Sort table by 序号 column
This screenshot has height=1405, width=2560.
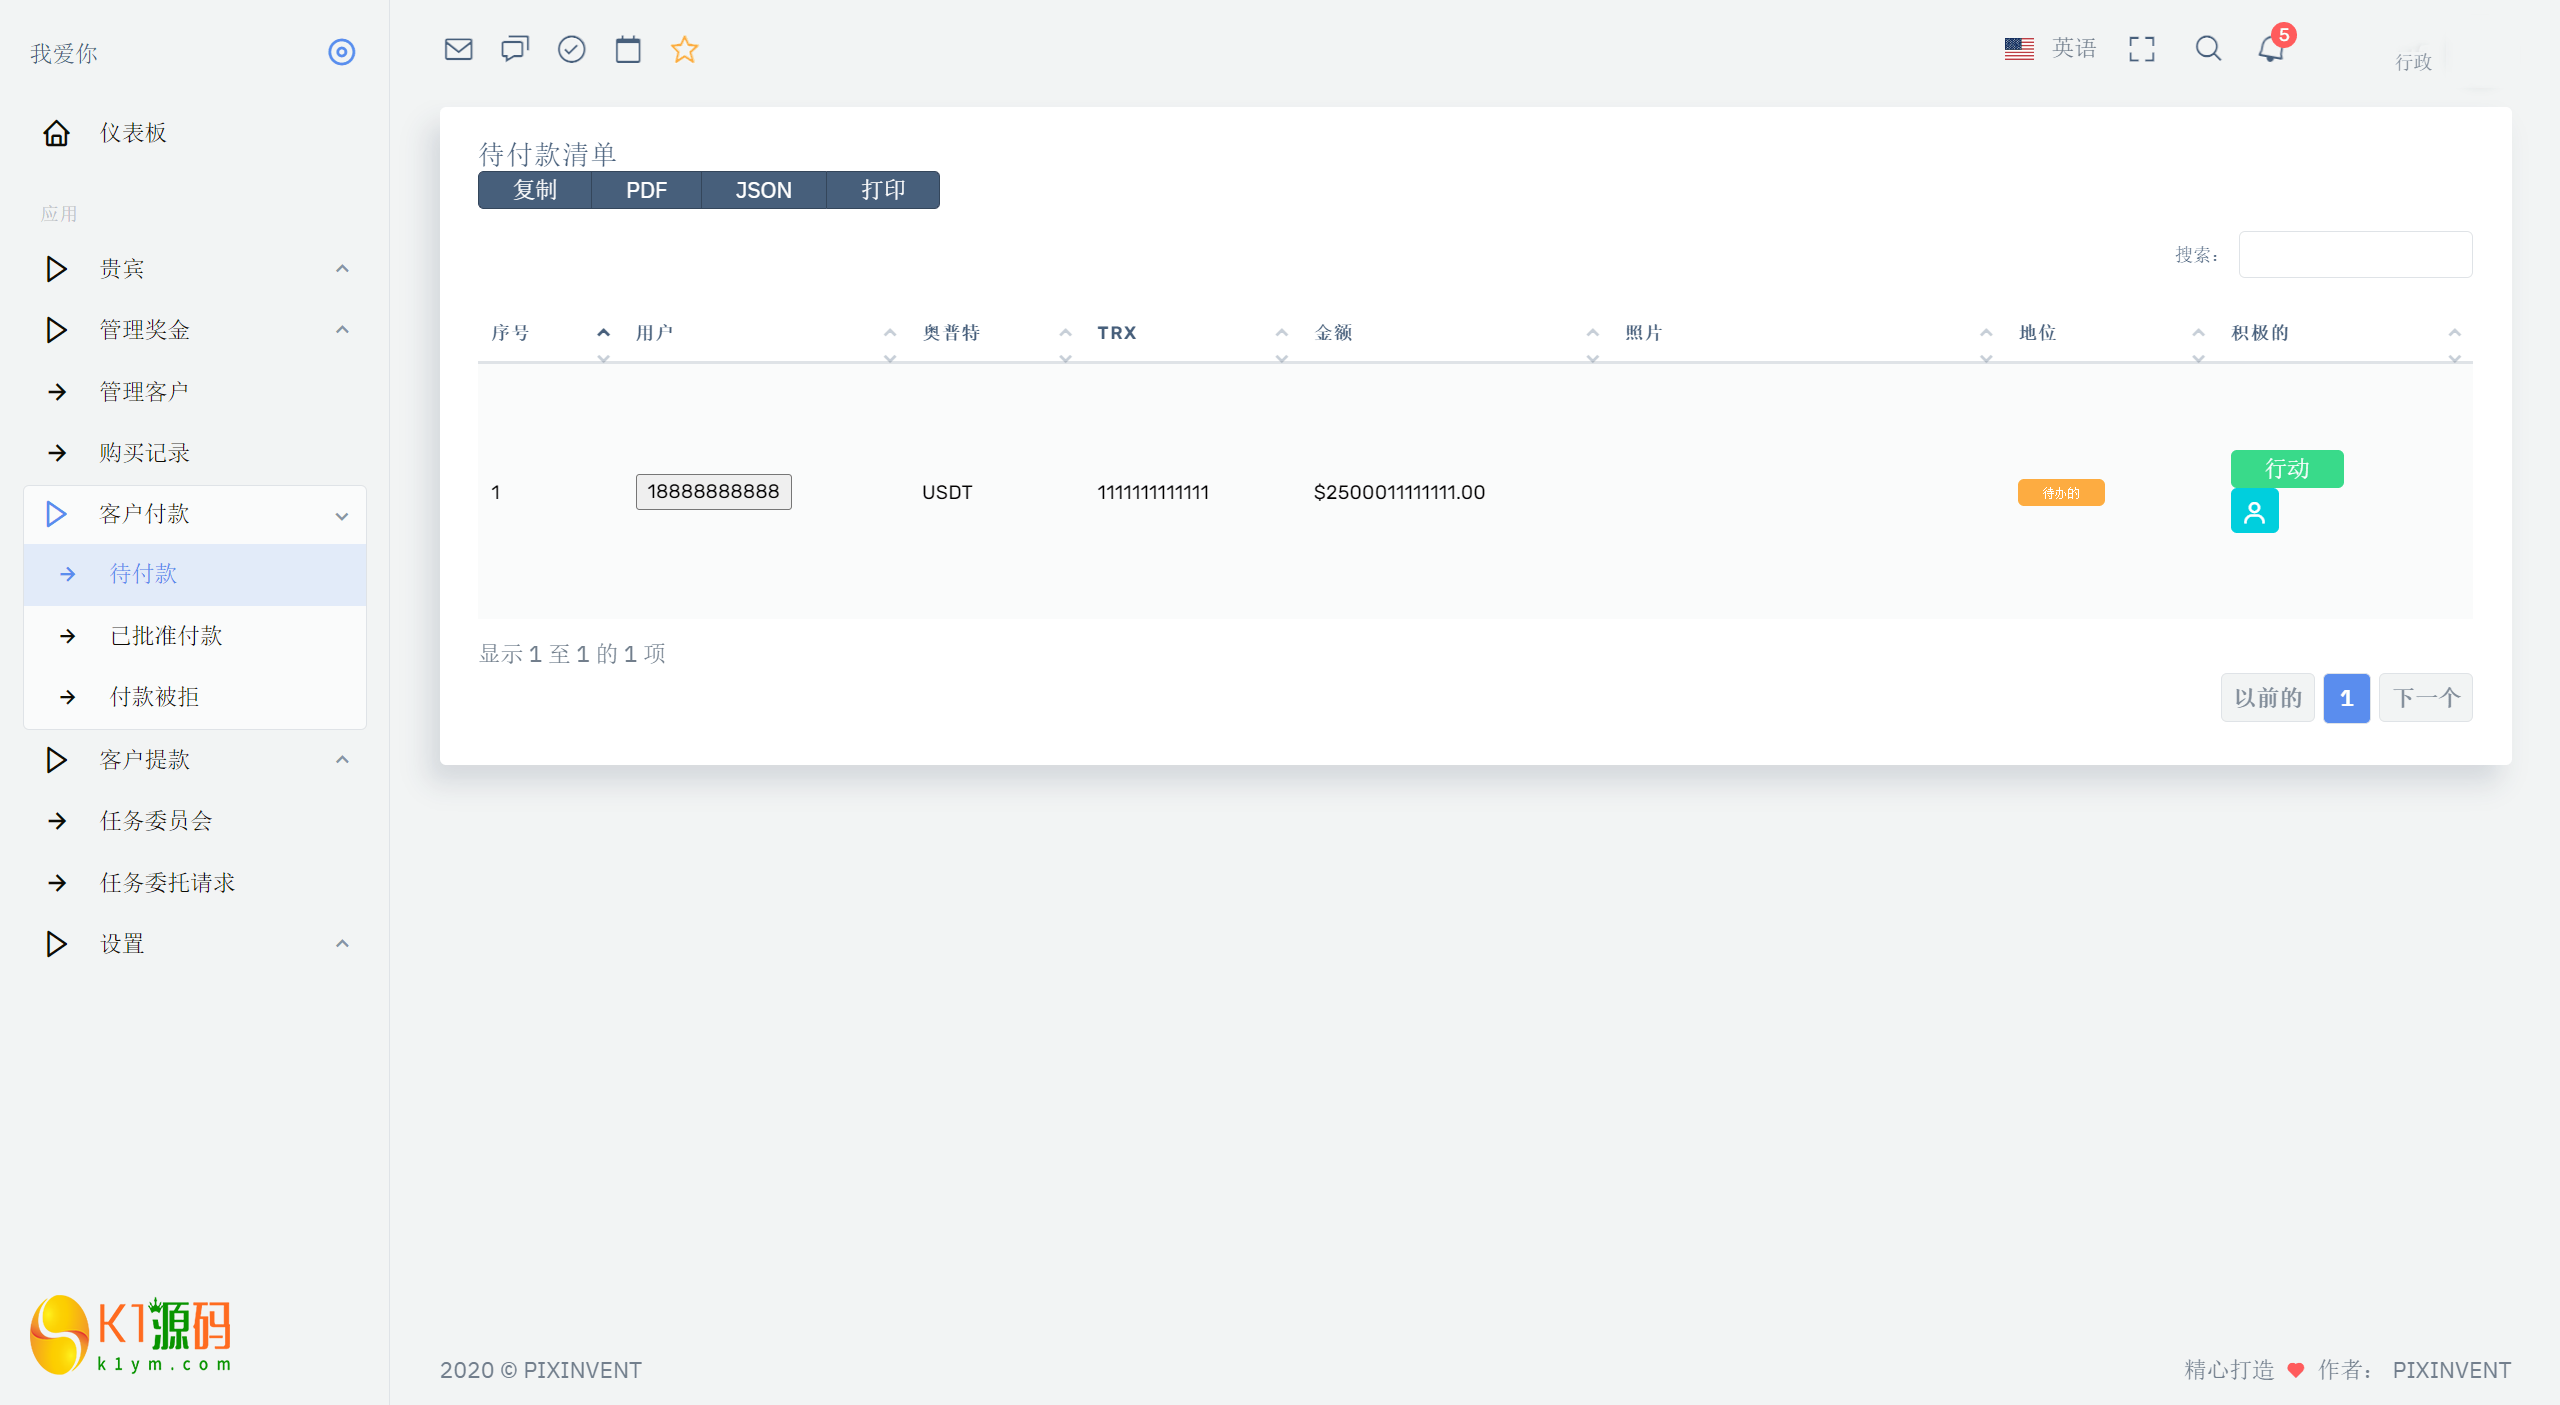click(x=549, y=333)
